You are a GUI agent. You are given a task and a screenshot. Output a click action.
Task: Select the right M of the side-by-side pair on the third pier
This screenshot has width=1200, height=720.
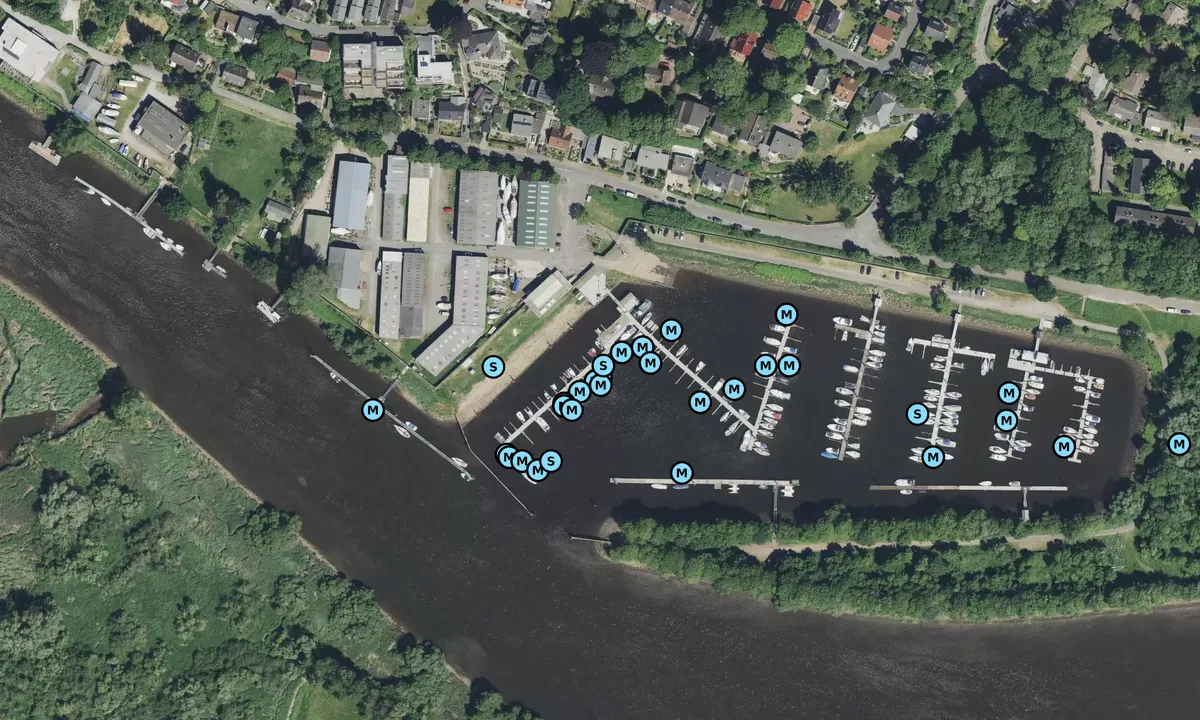coord(789,365)
